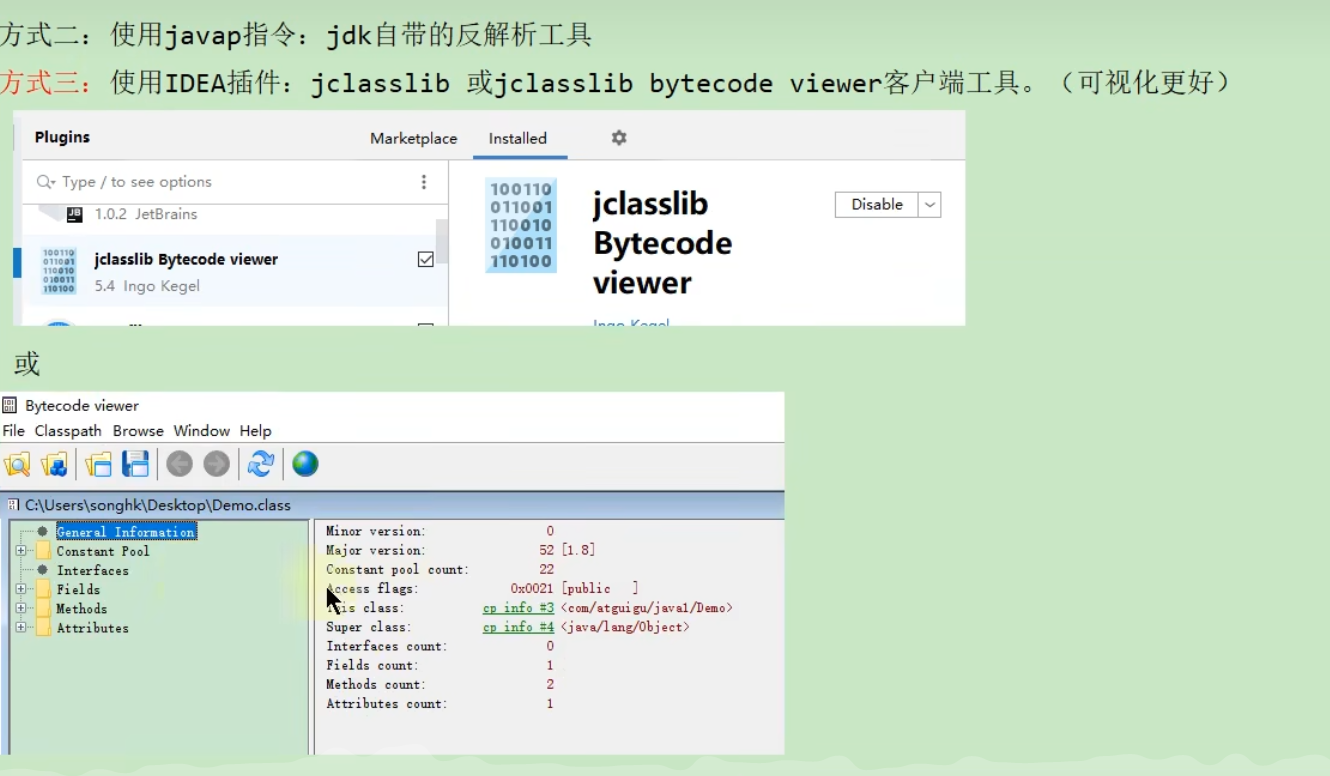Open the Classpath menu
Image resolution: width=1330 pixels, height=776 pixels.
(x=68, y=431)
